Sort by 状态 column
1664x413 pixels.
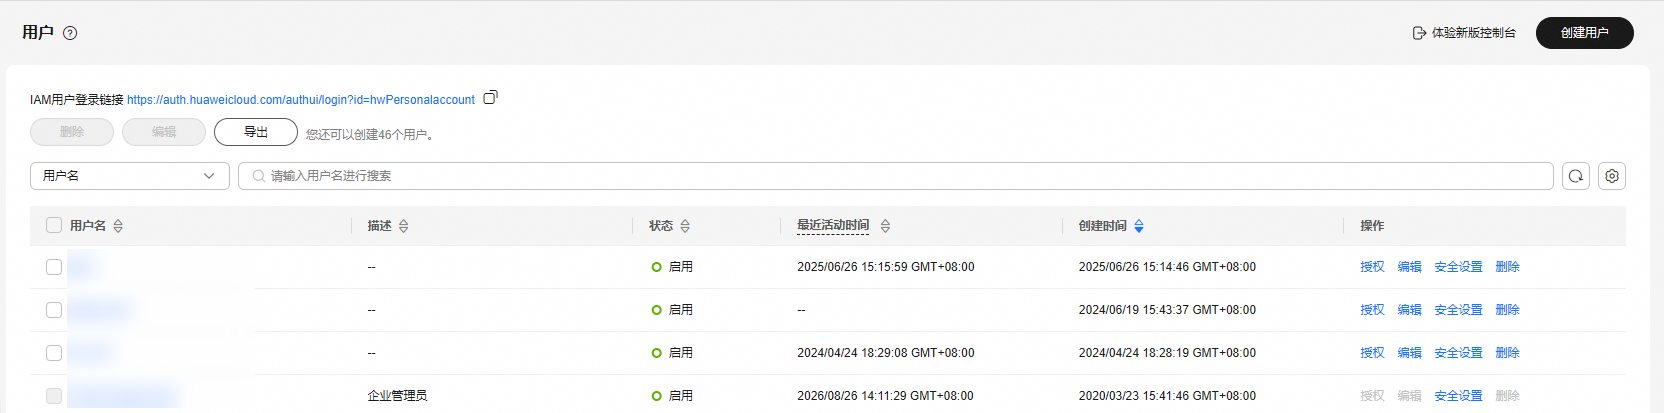(x=685, y=226)
